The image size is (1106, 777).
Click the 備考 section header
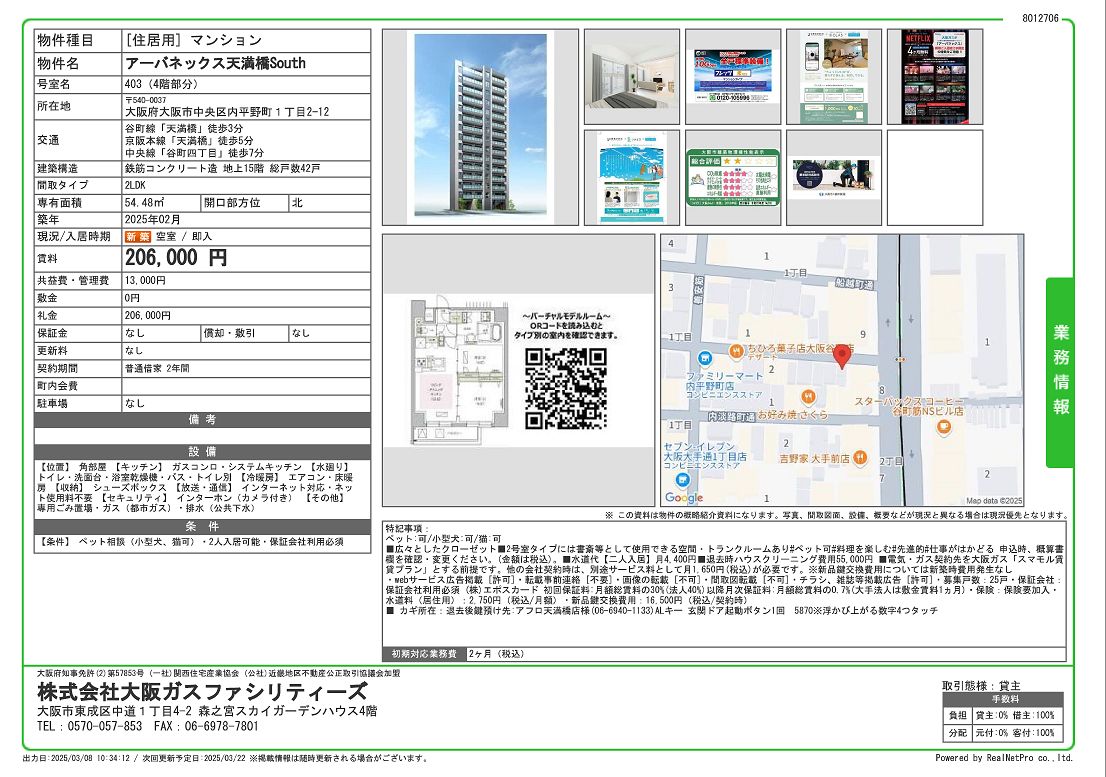[x=202, y=420]
